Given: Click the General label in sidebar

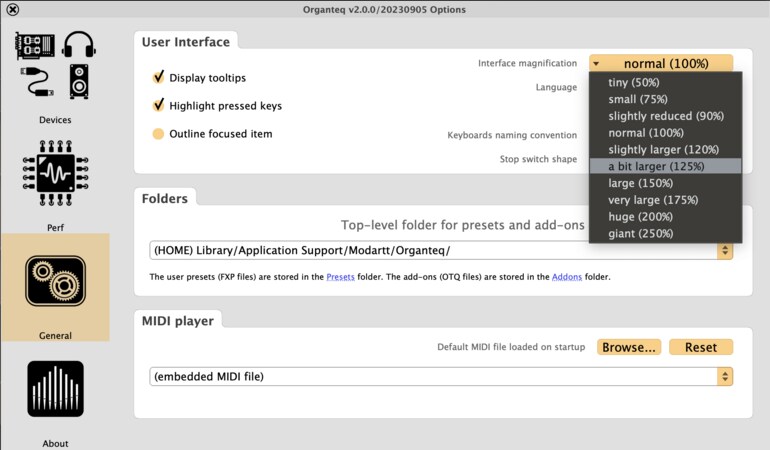Looking at the screenshot, I should [x=55, y=336].
